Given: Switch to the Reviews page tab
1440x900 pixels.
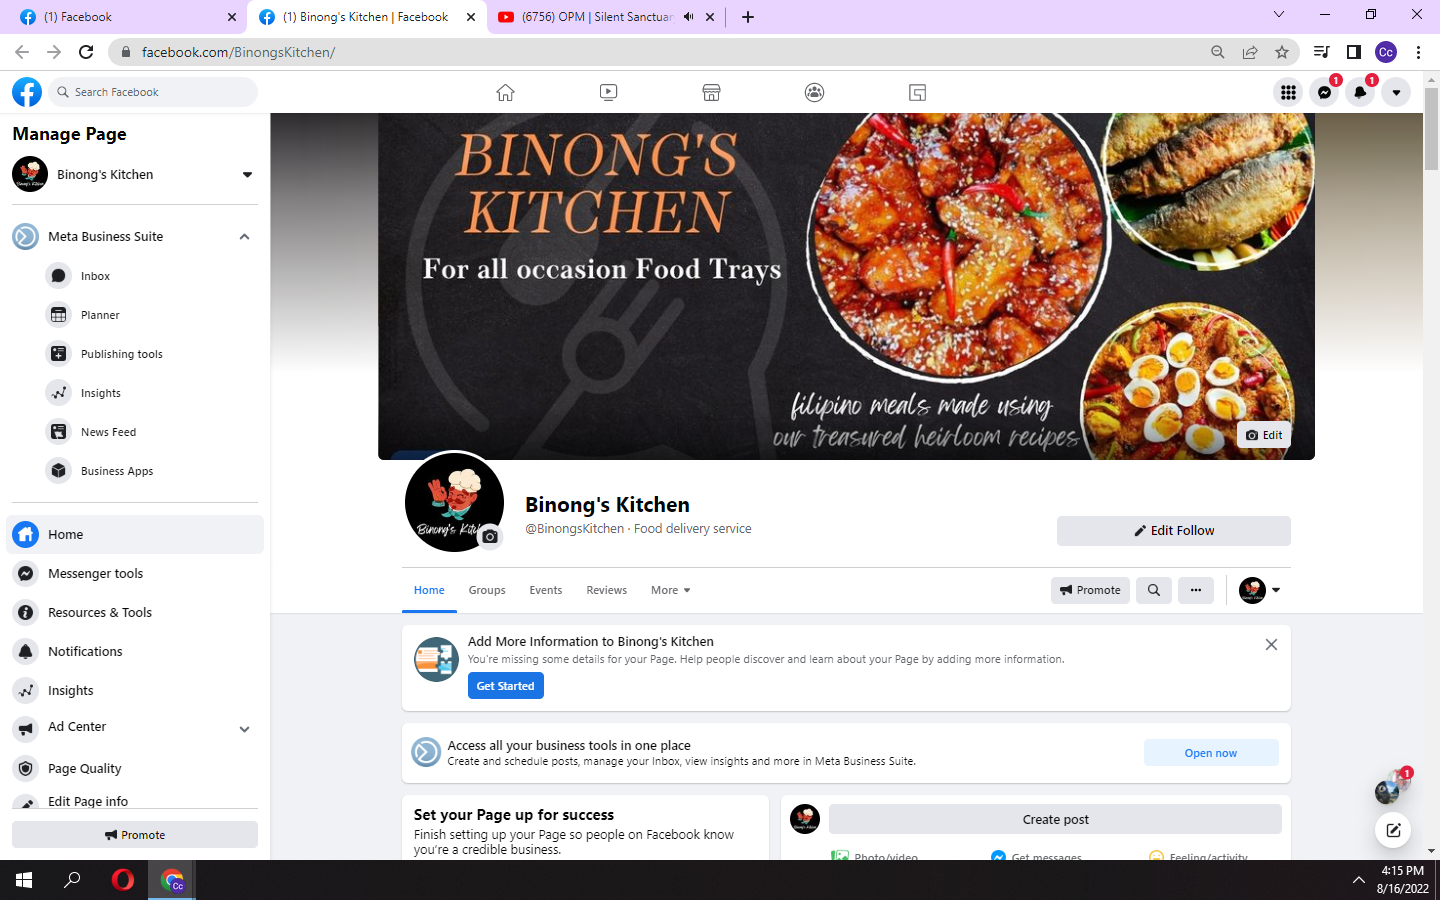Looking at the screenshot, I should 607,590.
